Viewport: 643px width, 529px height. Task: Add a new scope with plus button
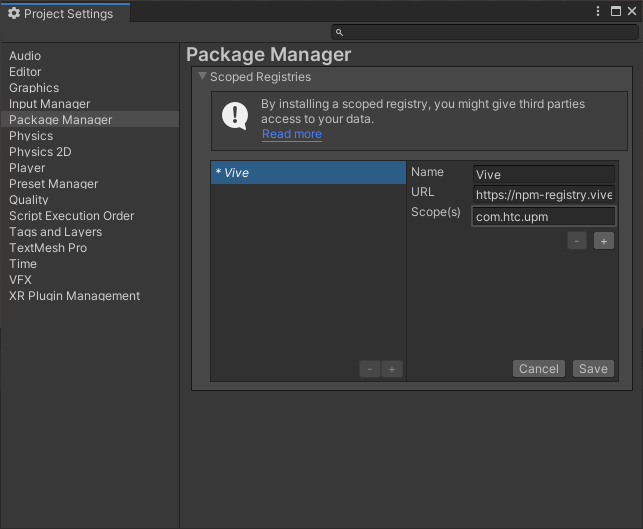tap(603, 241)
